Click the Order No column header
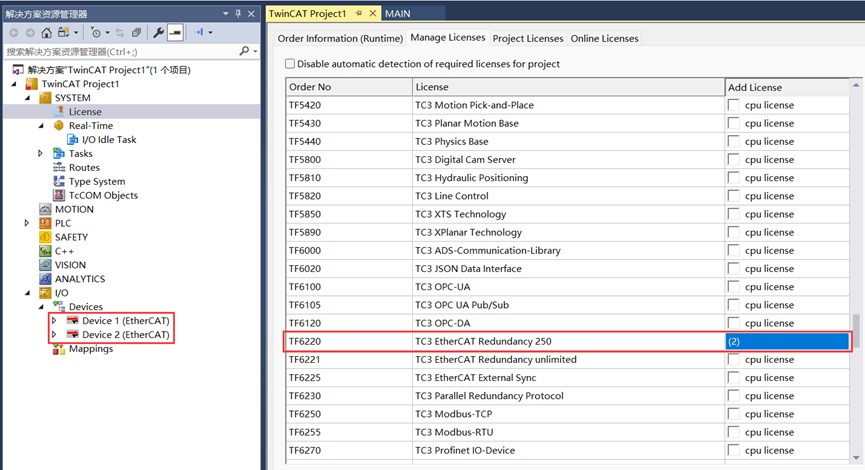The height and width of the screenshot is (470, 865). tap(349, 87)
